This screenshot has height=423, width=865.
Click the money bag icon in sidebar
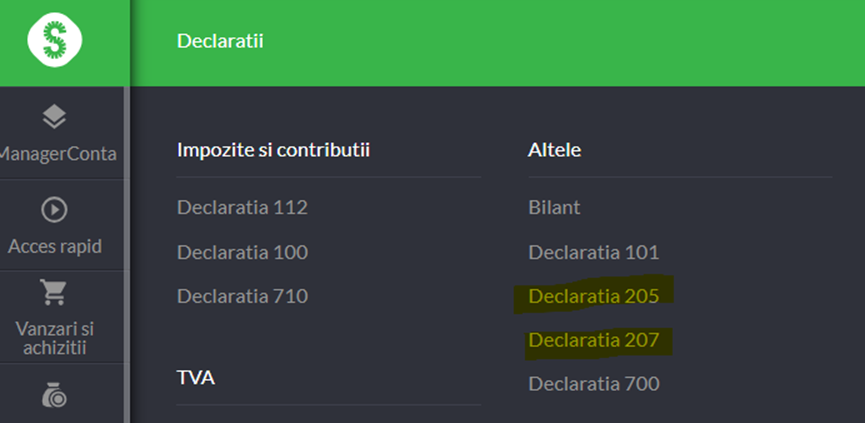coord(54,395)
